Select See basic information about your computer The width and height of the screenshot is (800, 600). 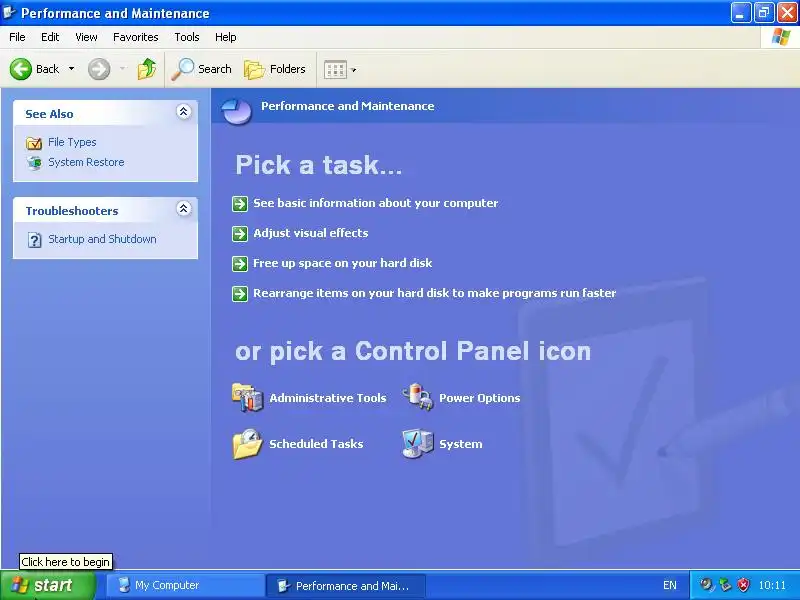click(x=376, y=203)
